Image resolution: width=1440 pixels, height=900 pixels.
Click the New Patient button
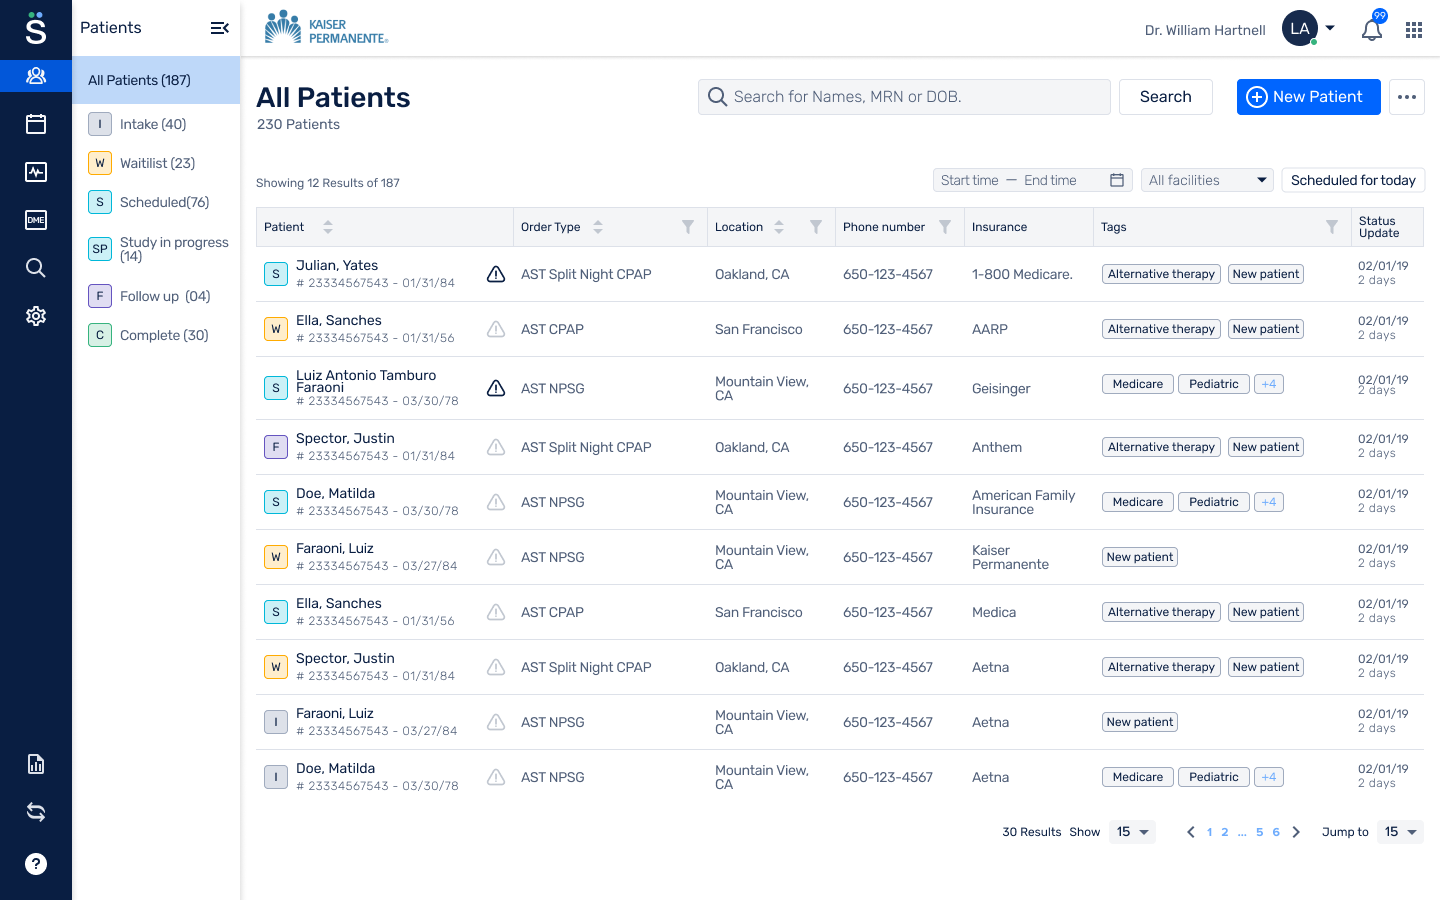click(x=1308, y=97)
